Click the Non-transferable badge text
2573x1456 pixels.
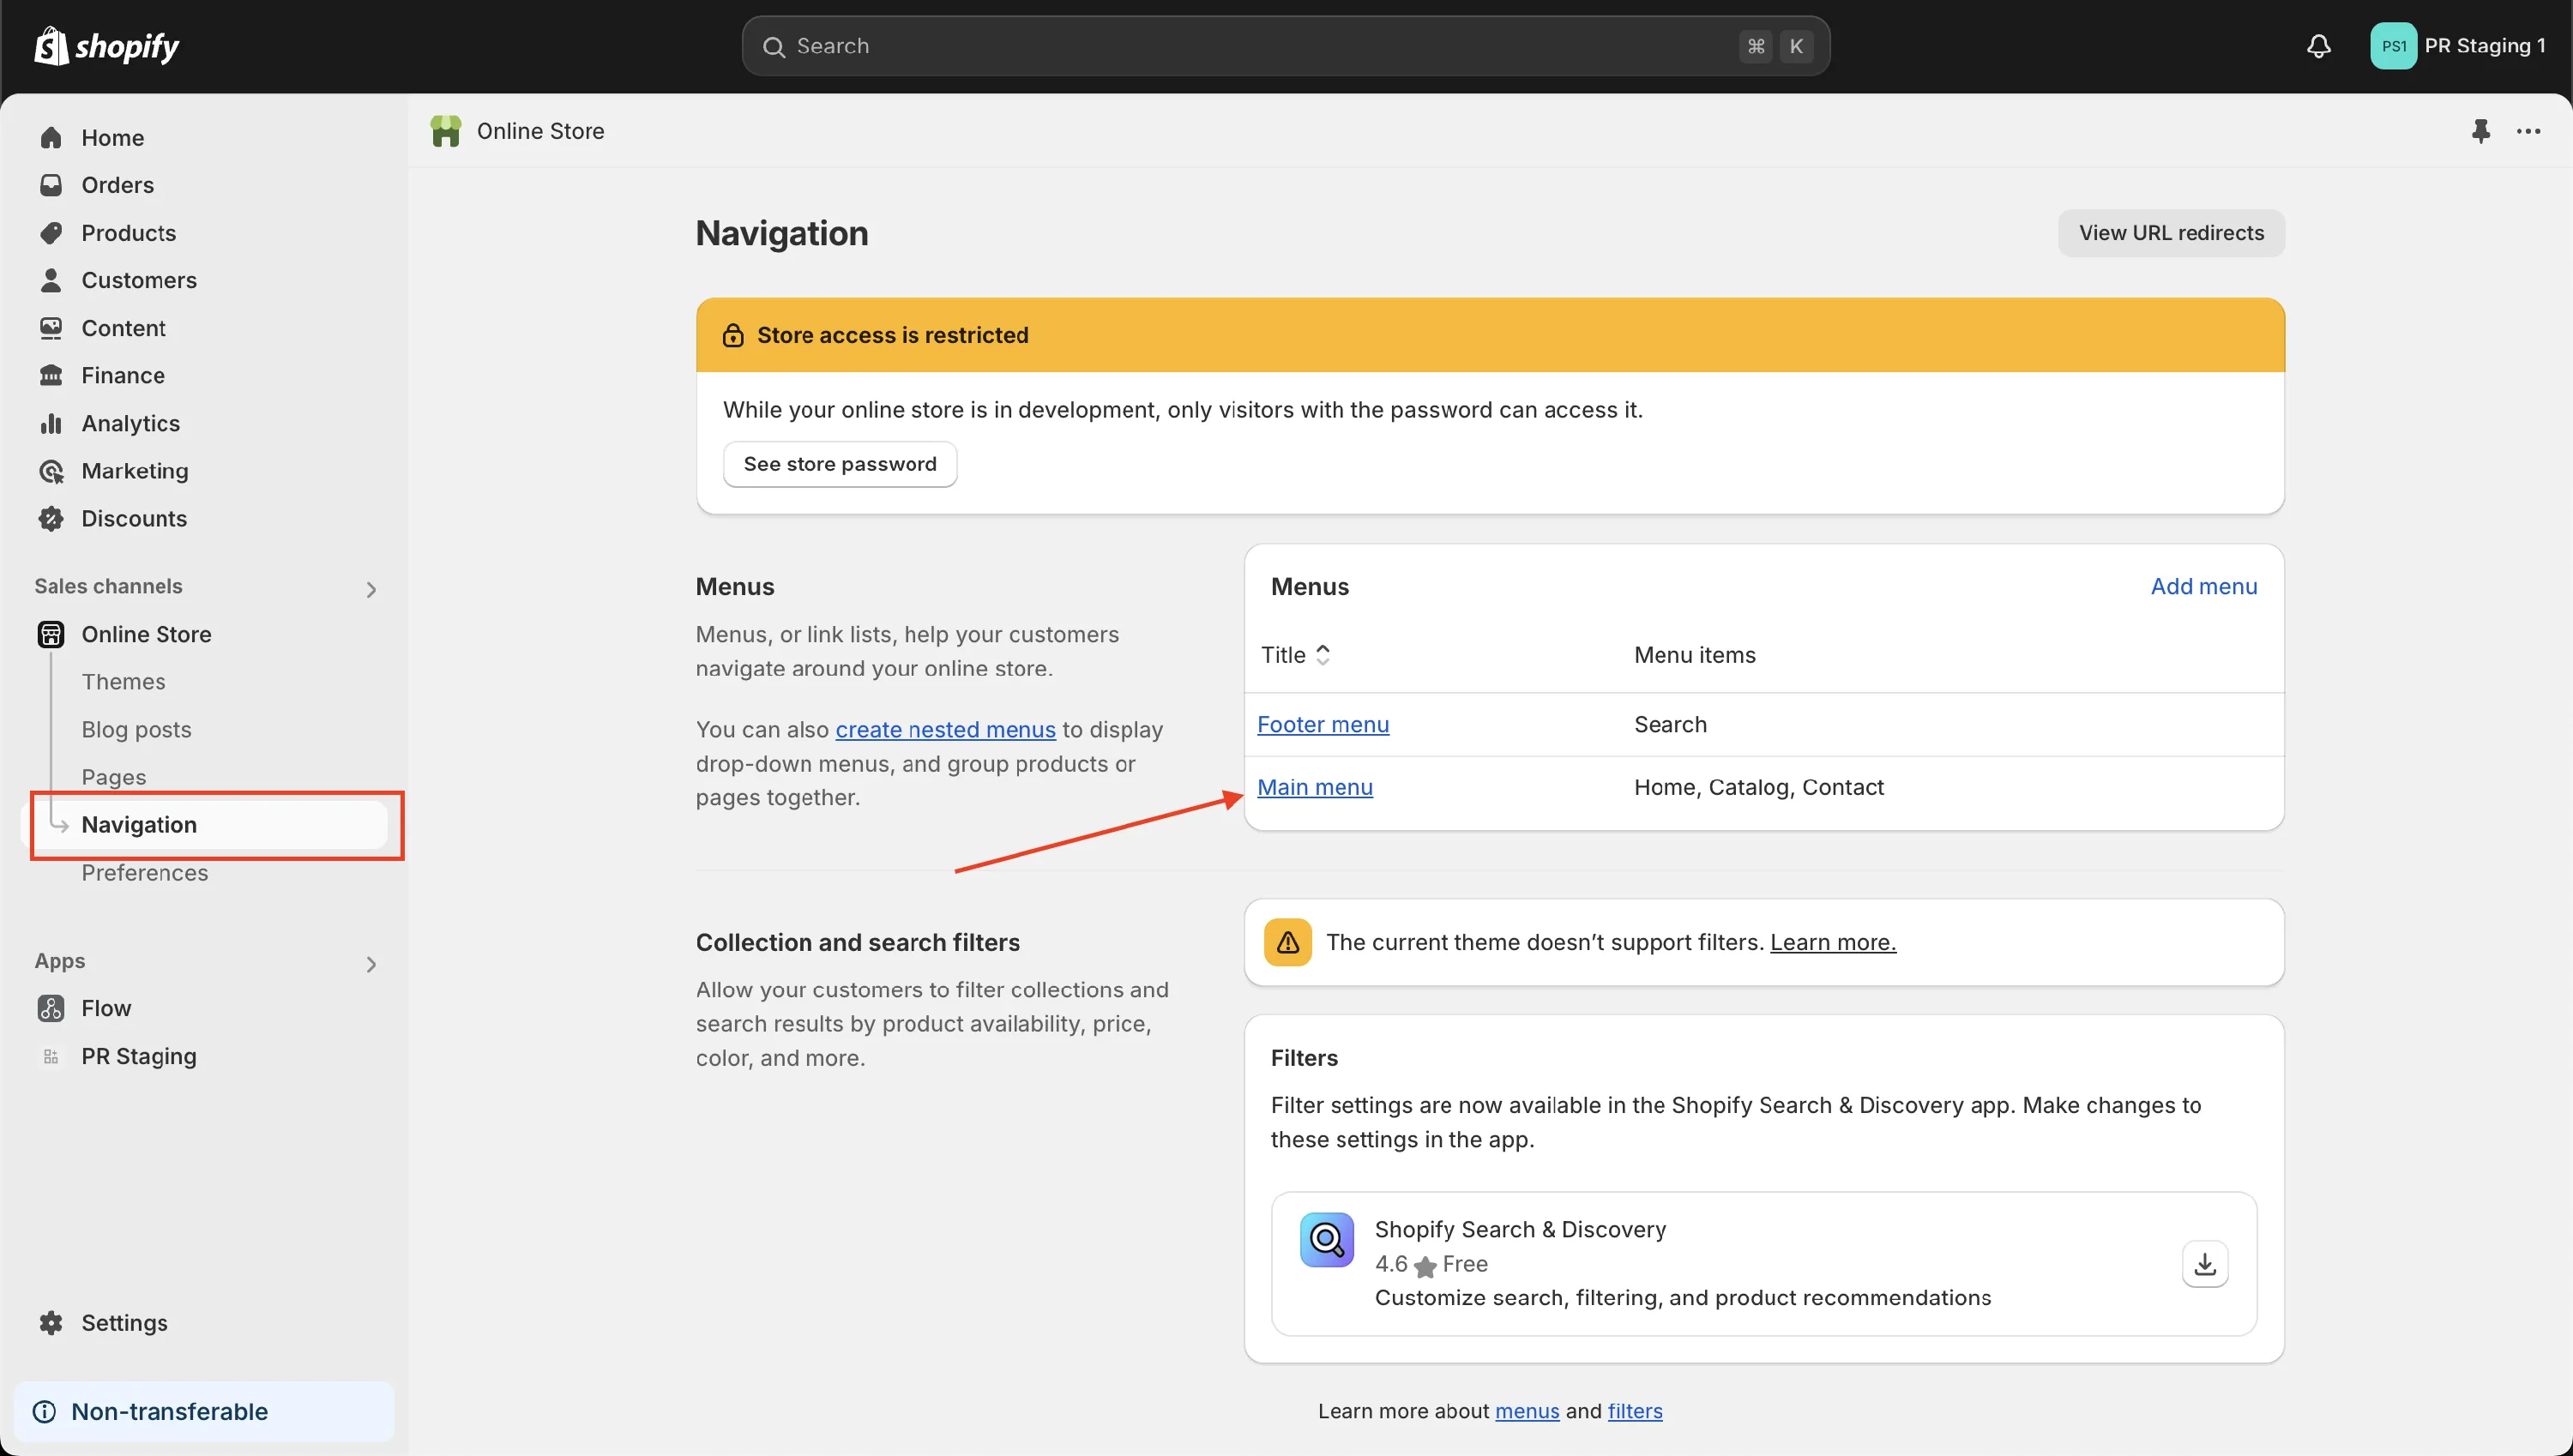click(x=170, y=1411)
